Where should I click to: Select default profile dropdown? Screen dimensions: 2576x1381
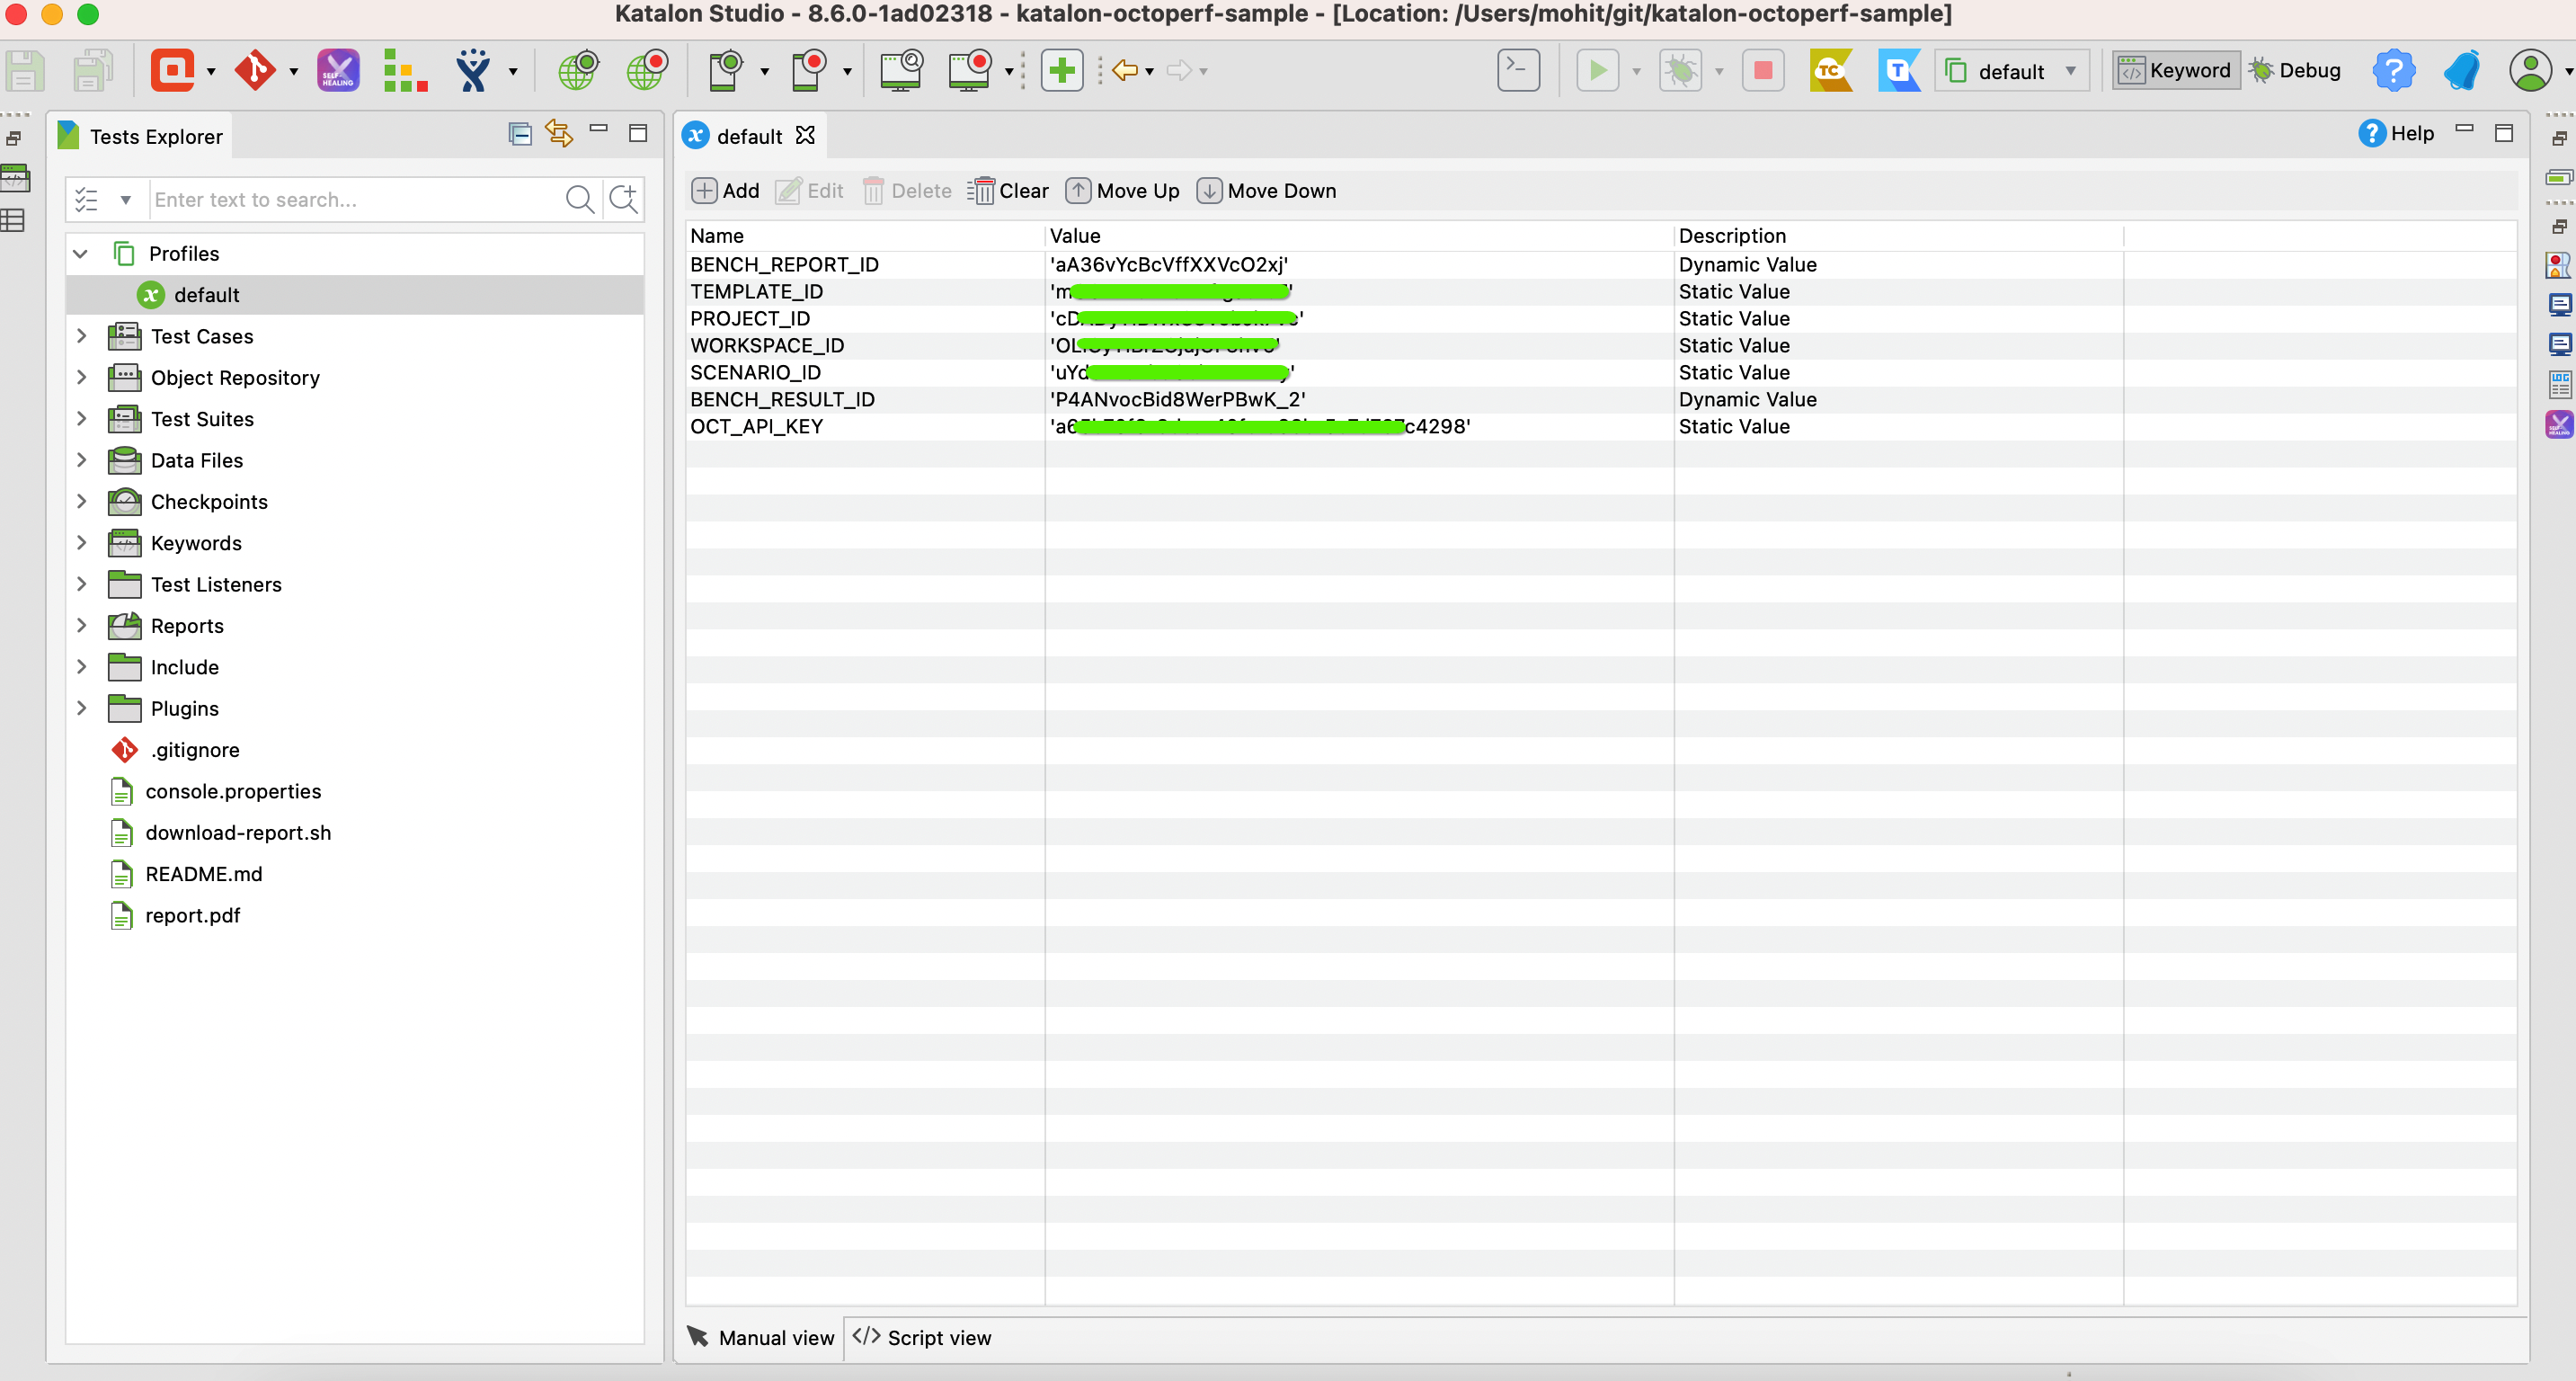2015,70
